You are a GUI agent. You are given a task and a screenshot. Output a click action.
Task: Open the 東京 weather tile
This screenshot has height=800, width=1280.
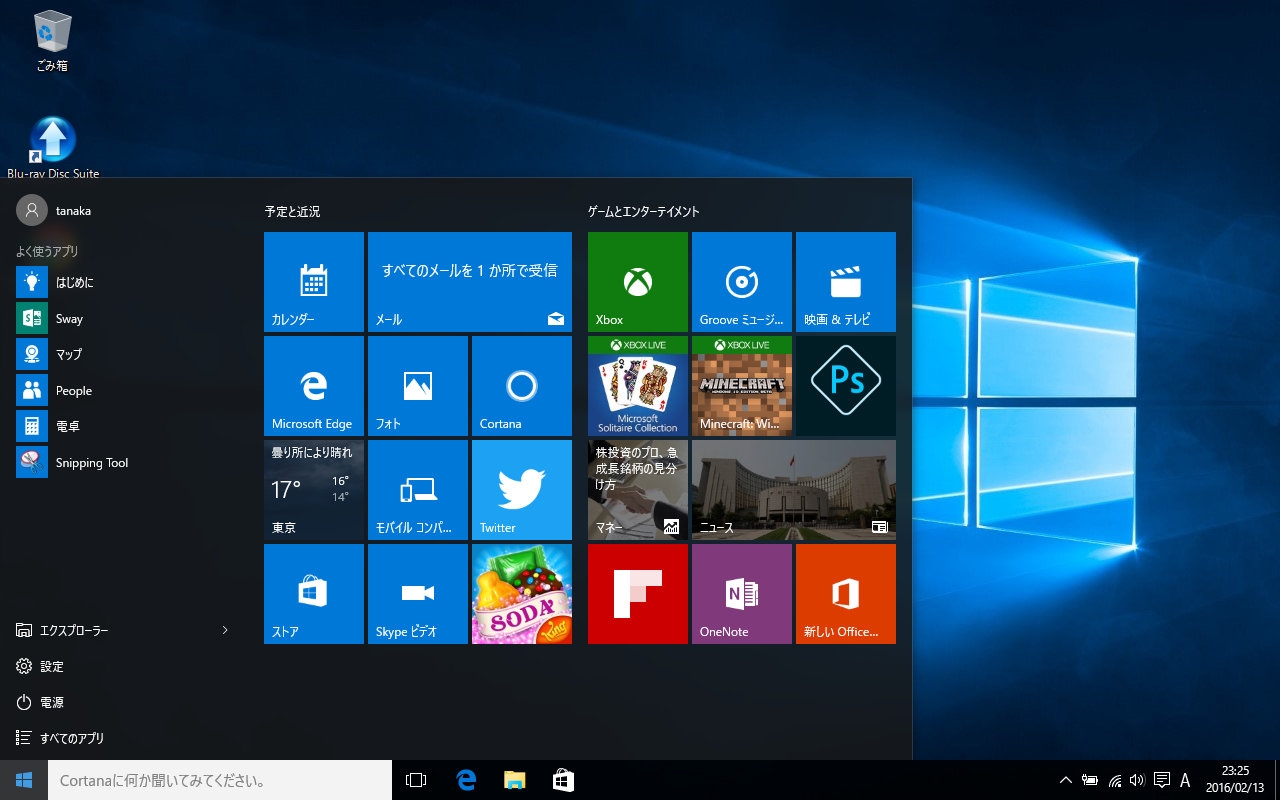(x=314, y=490)
